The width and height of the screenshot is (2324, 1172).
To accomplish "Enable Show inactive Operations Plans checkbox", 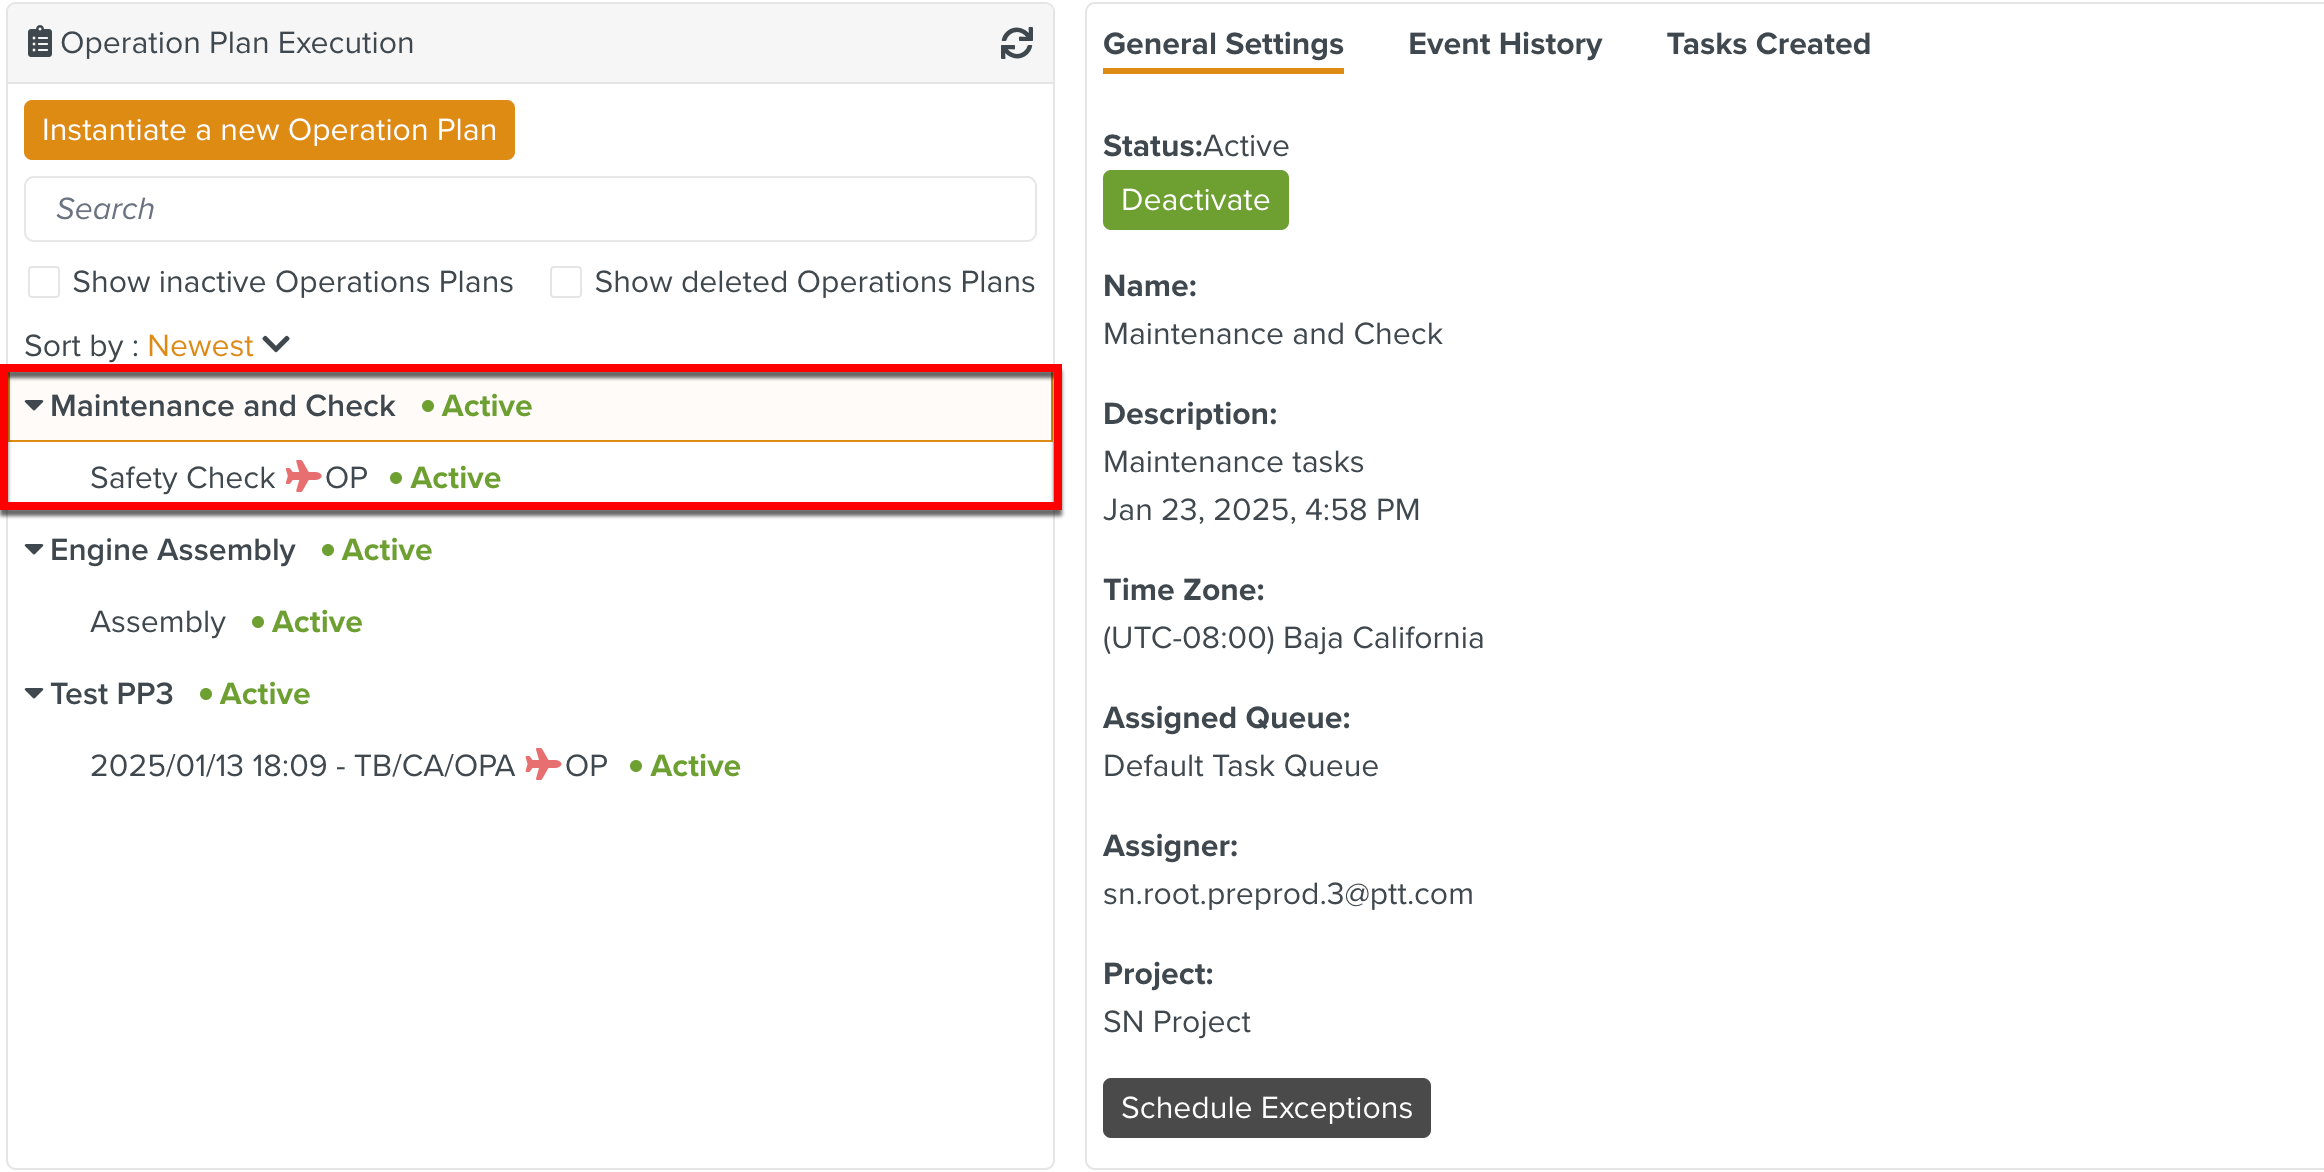I will pos(44,282).
